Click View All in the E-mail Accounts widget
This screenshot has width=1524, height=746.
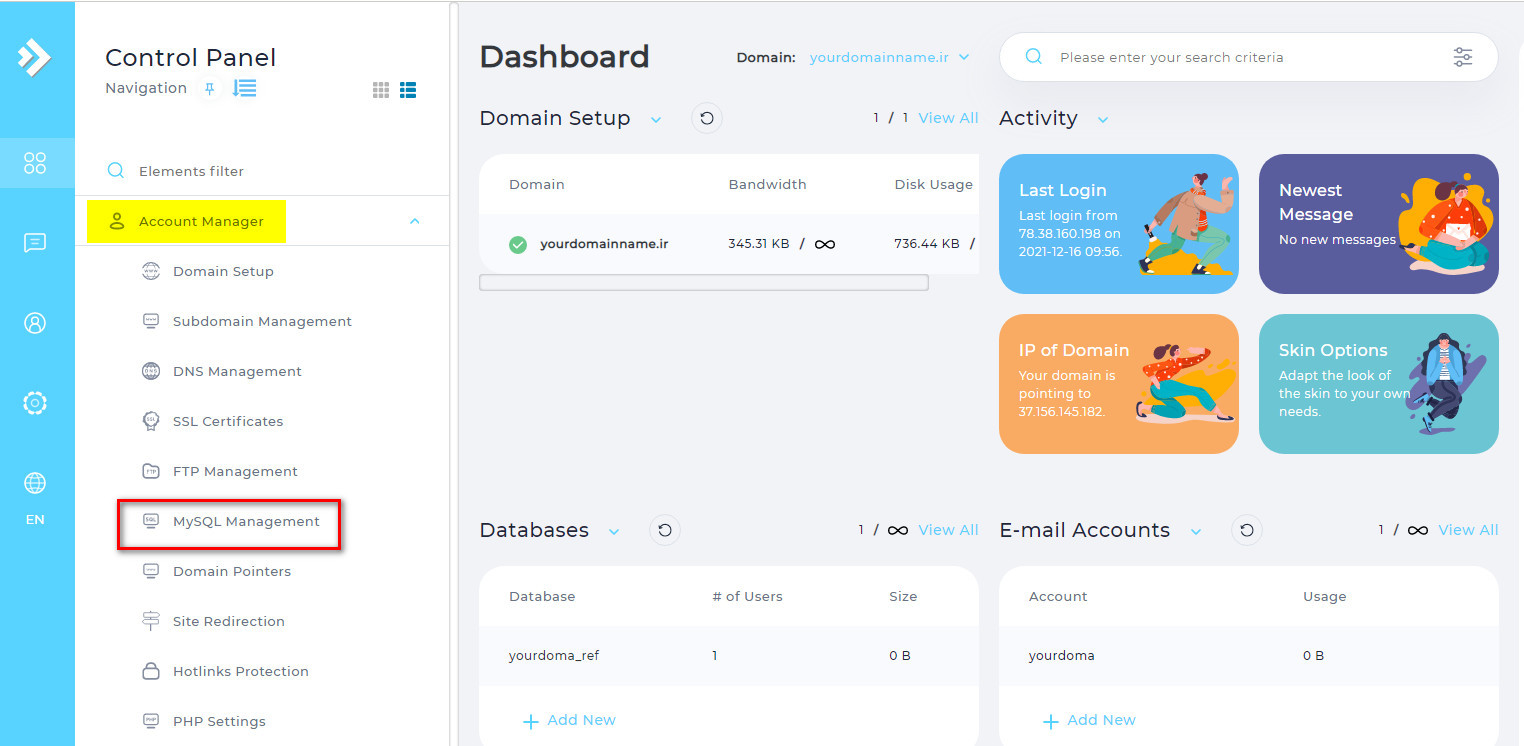(1468, 530)
